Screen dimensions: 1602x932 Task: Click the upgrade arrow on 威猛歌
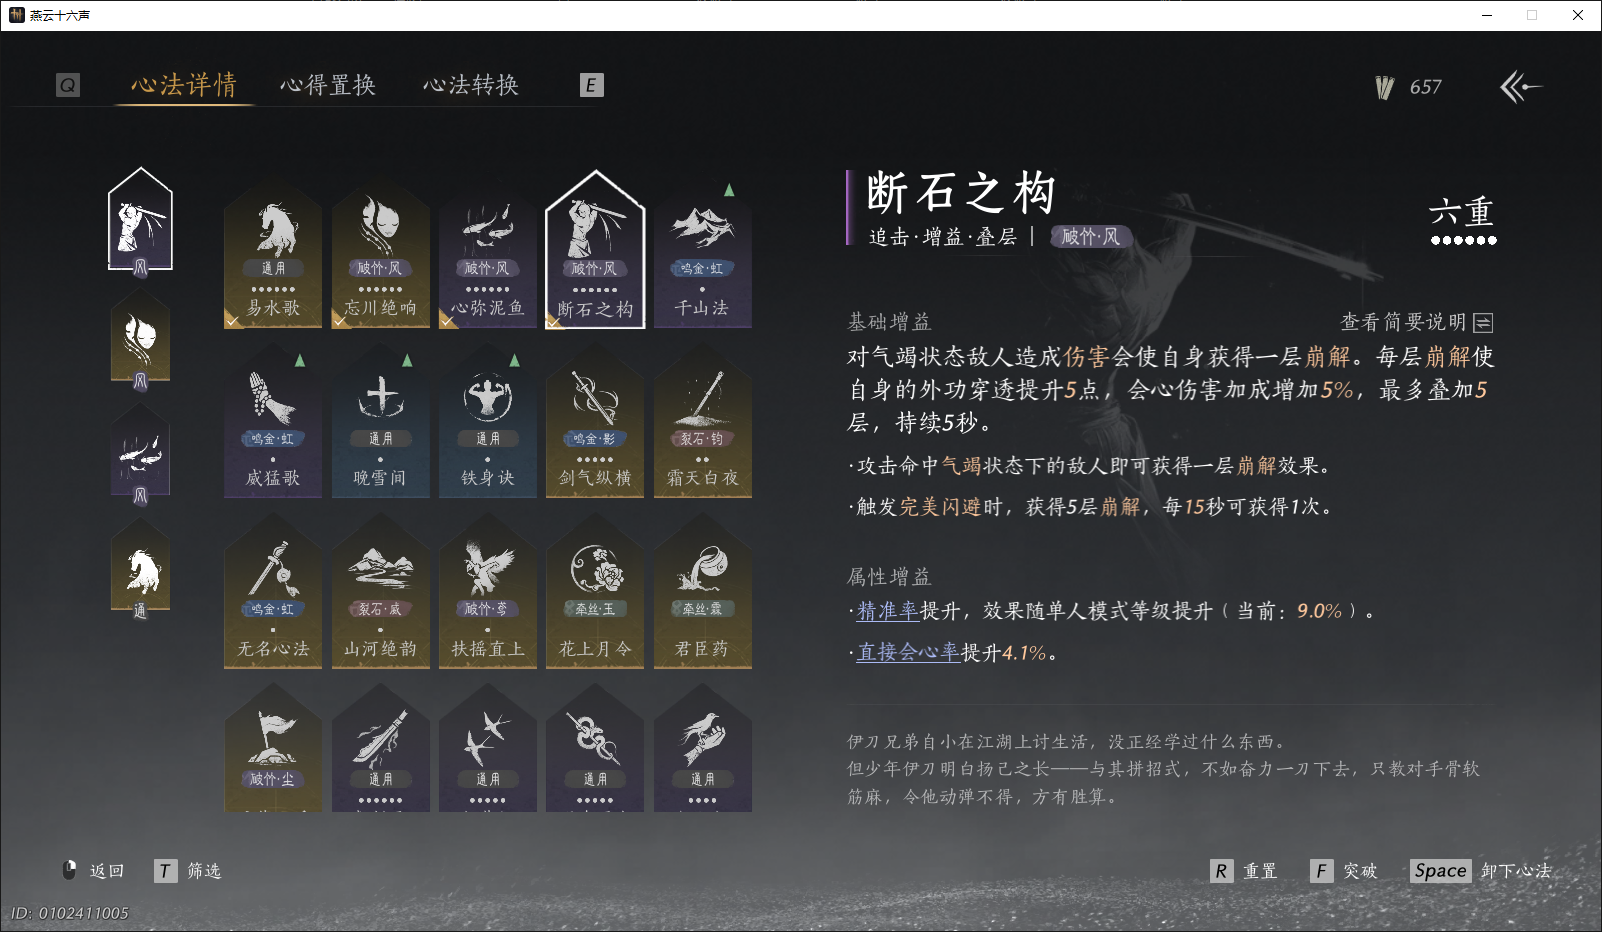(300, 360)
